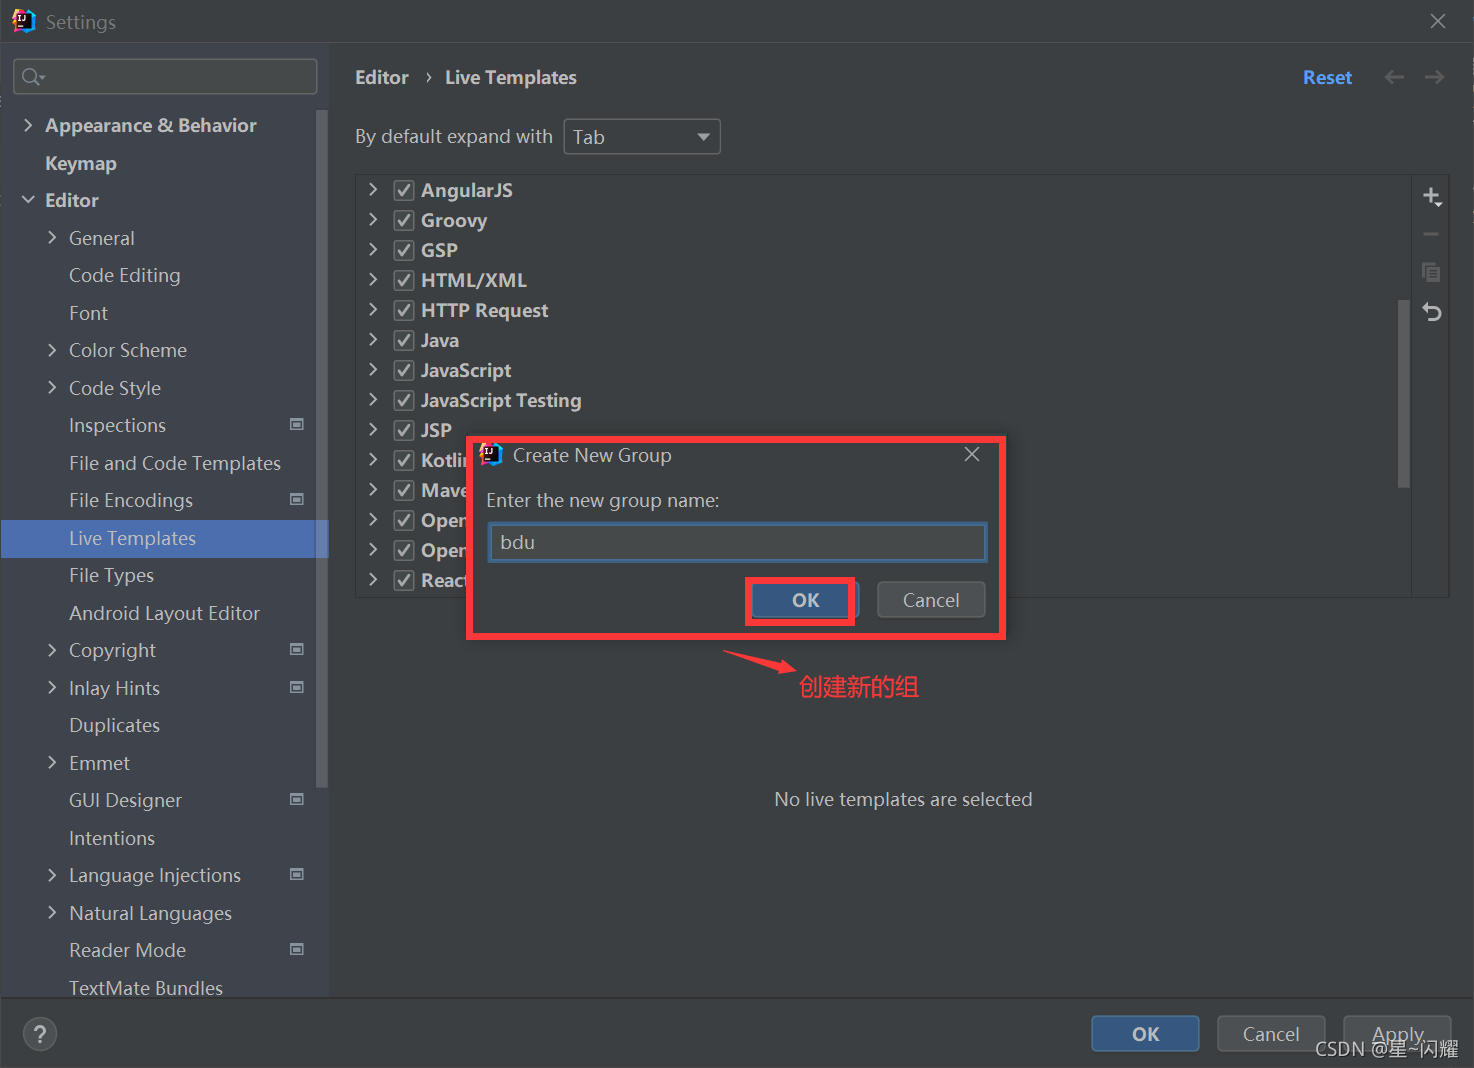Viewport: 1474px width, 1068px height.
Task: Uncheck the JSP template group
Action: pos(404,430)
